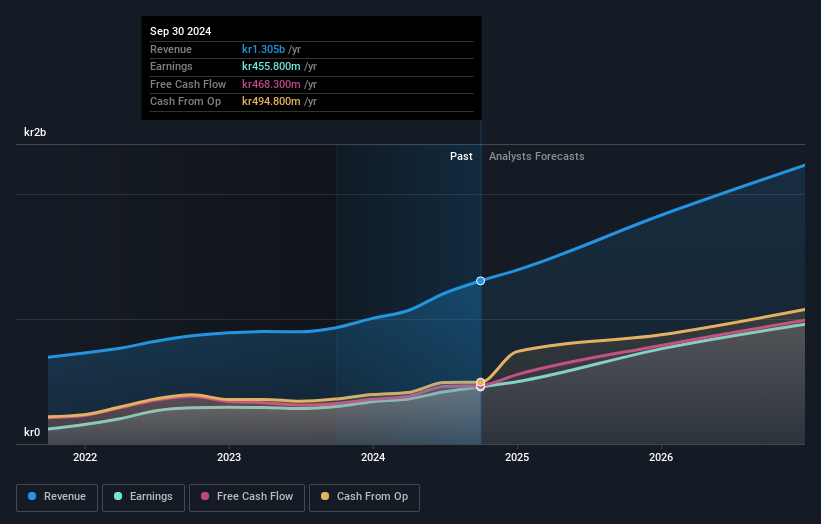
Task: Toggle the Earnings legend button
Action: (143, 497)
